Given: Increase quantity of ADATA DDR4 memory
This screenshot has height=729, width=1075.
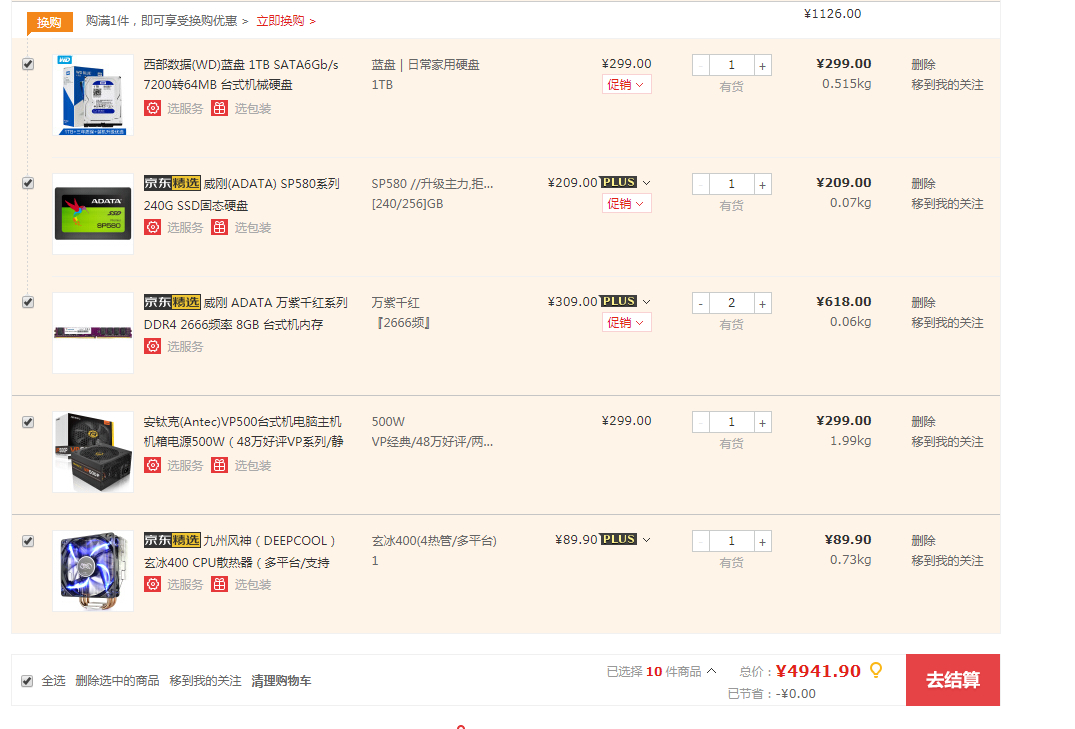Looking at the screenshot, I should 762,303.
